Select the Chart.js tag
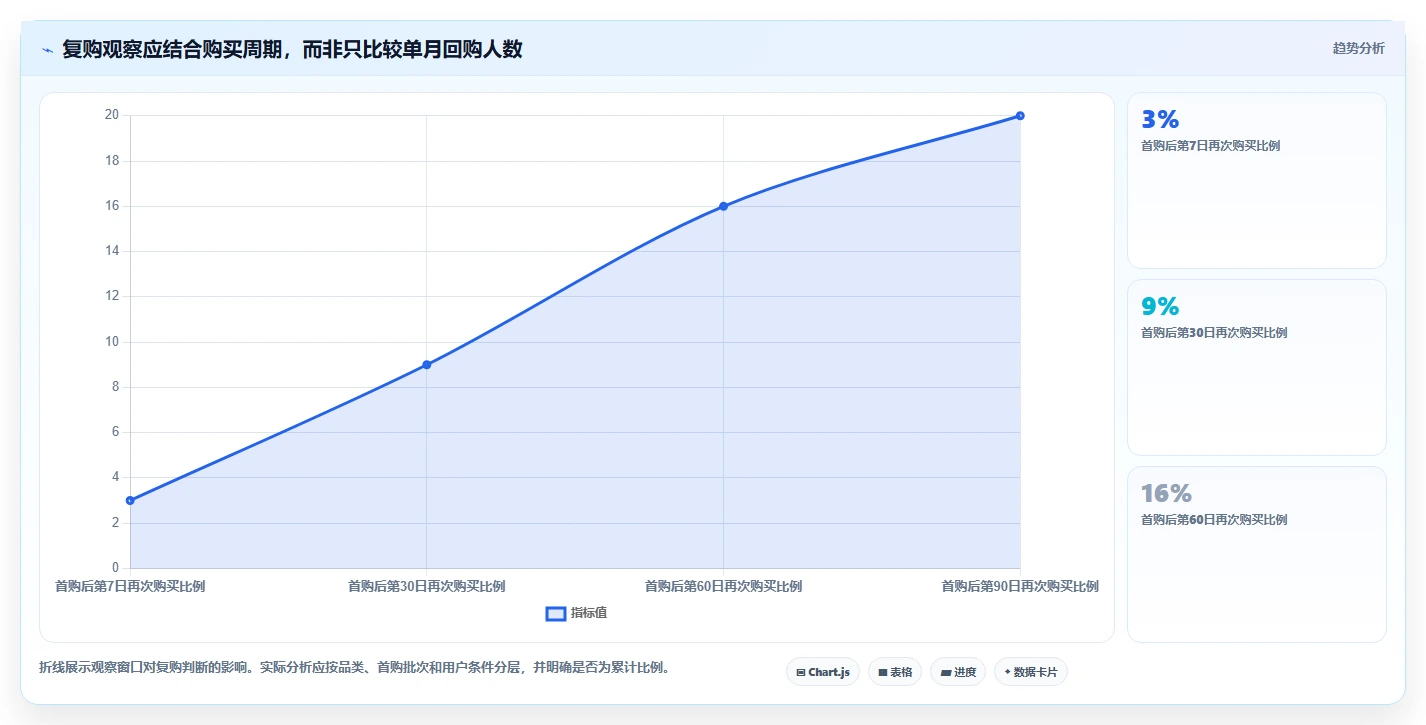The width and height of the screenshot is (1426, 725). 823,672
